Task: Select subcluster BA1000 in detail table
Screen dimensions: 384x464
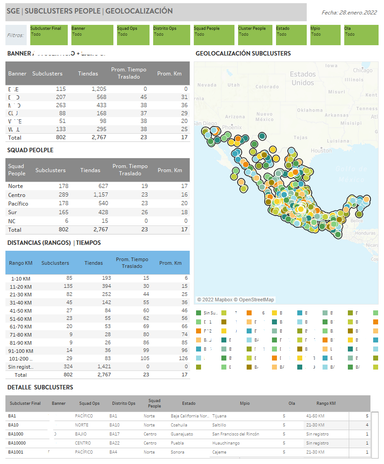Action: click(17, 434)
